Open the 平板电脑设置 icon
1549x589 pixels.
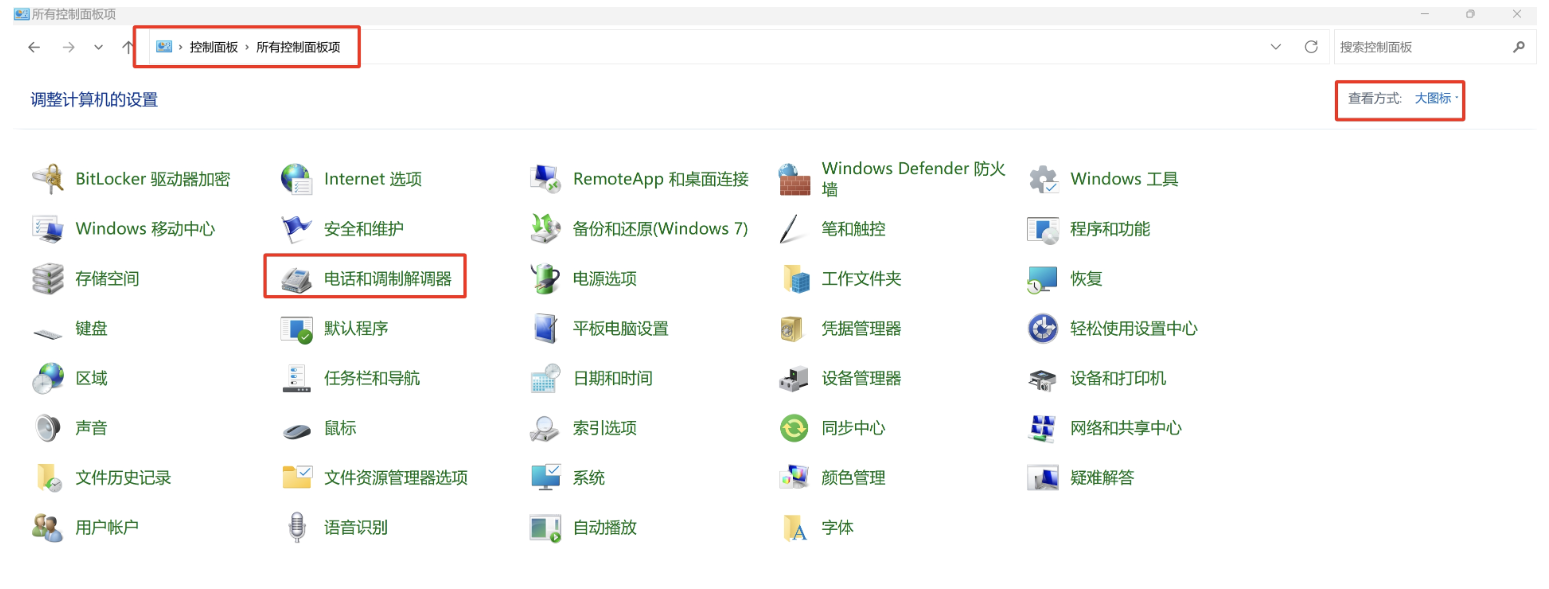point(545,329)
